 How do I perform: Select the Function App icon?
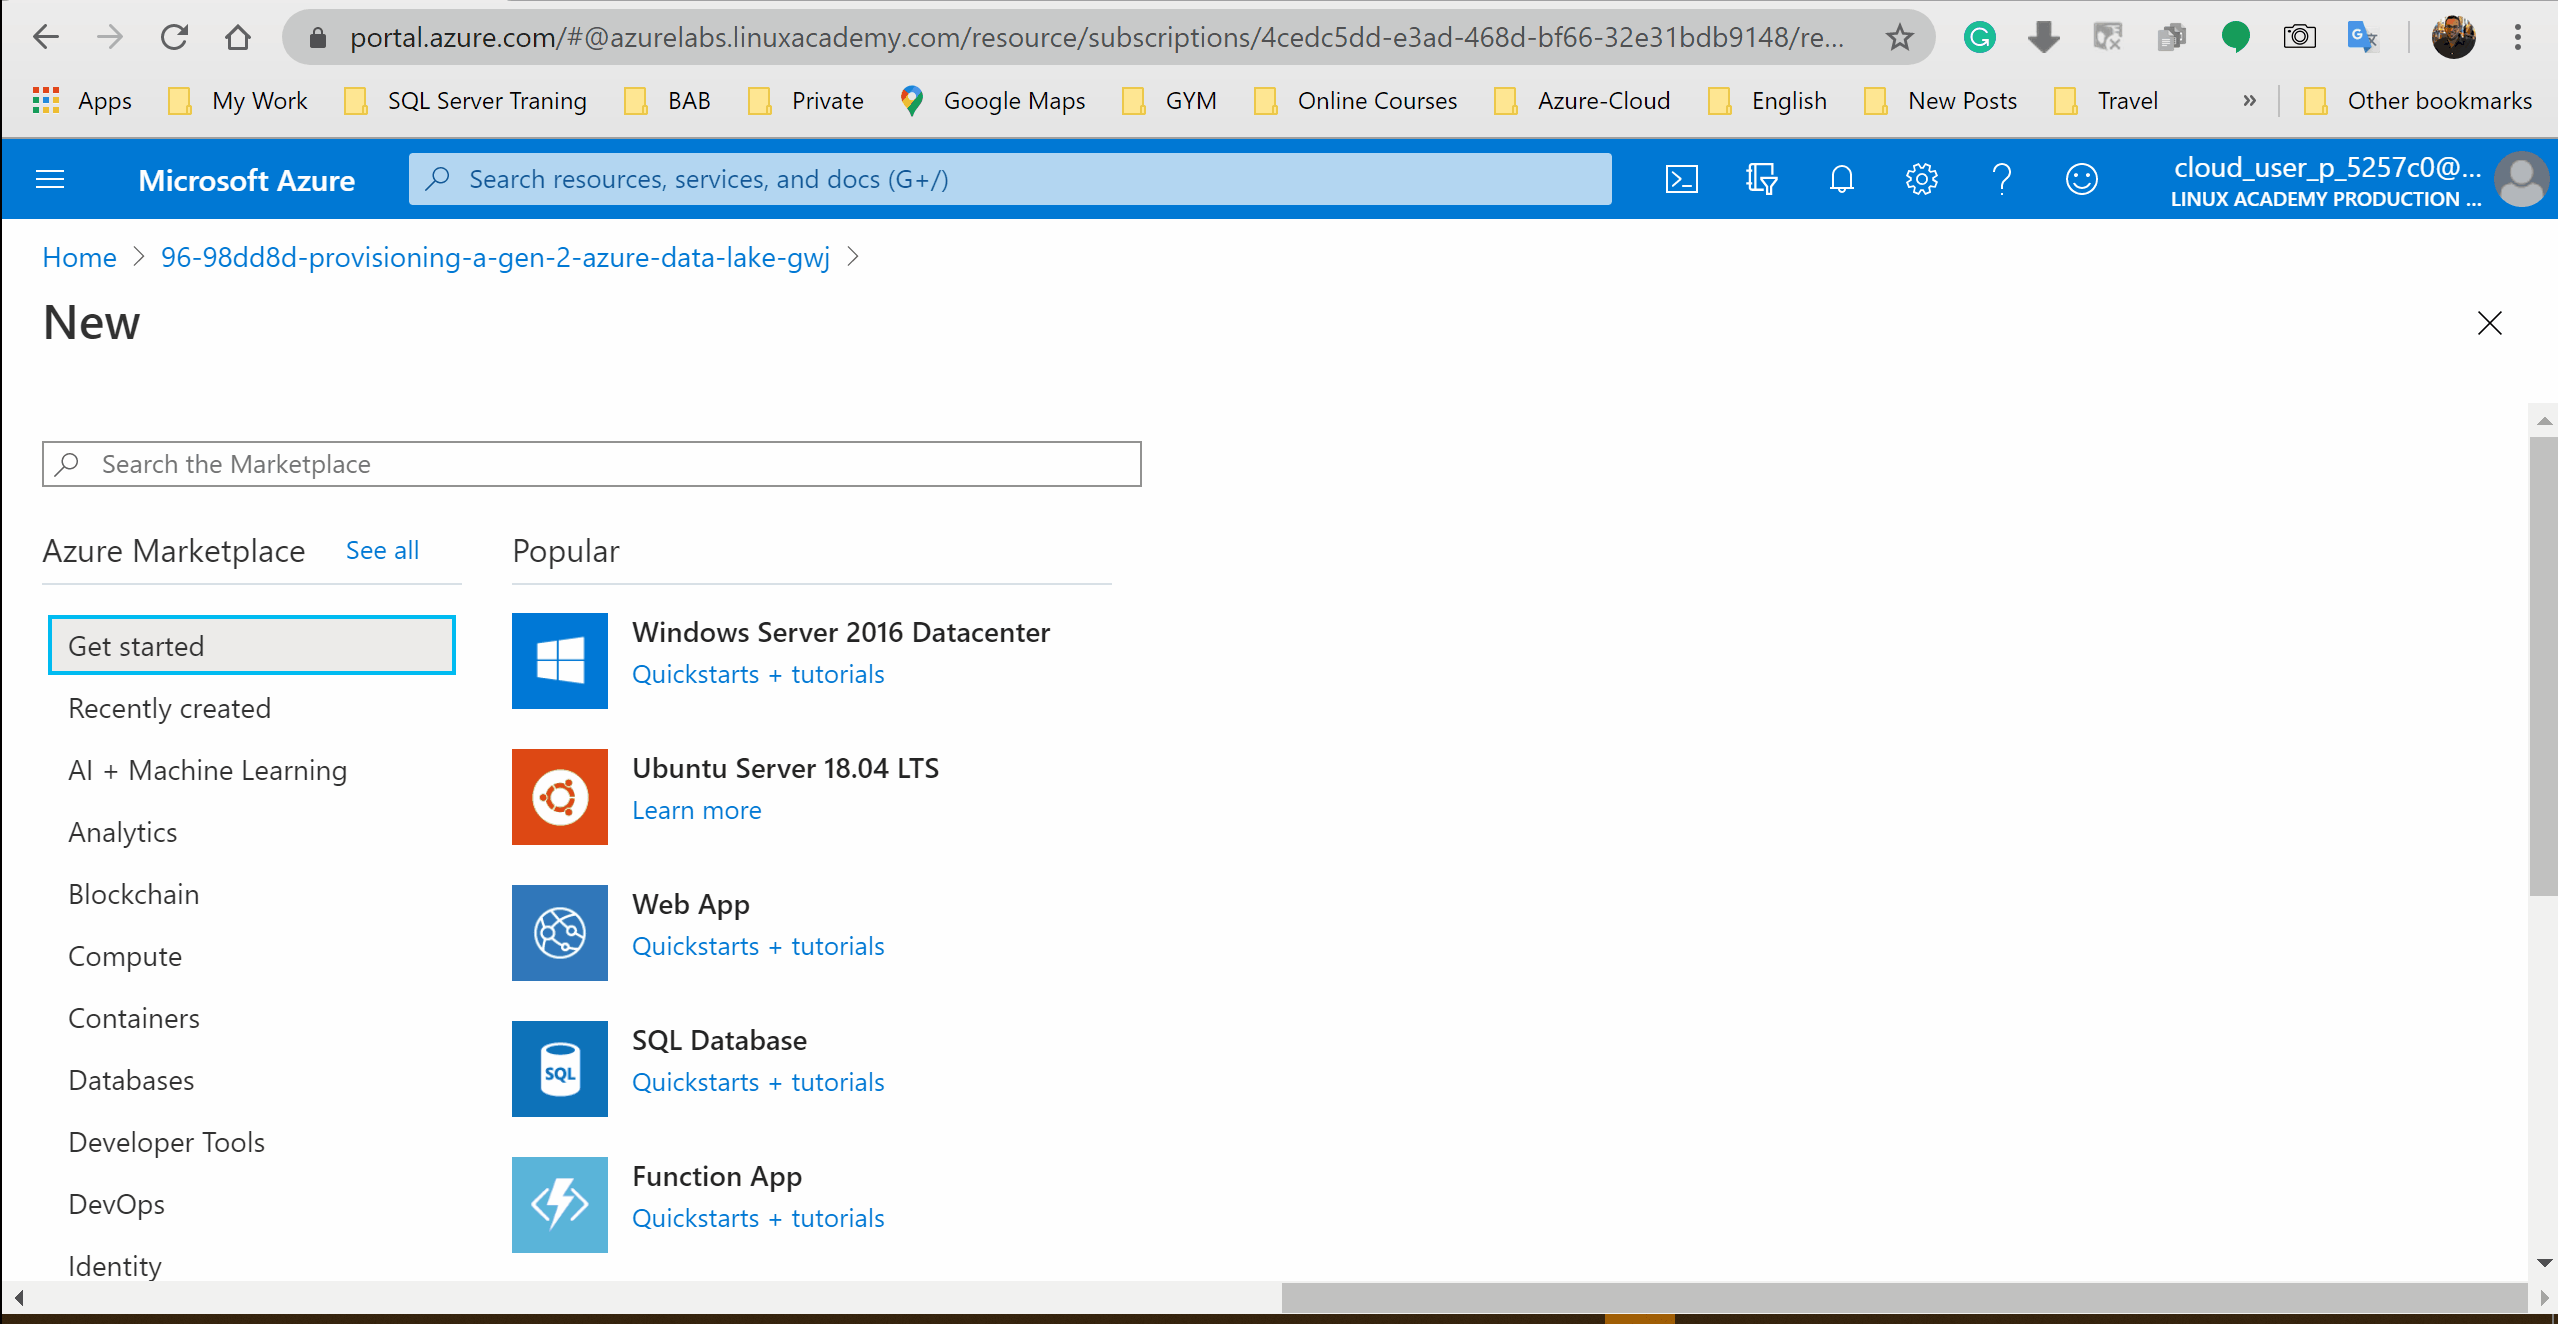tap(558, 1204)
